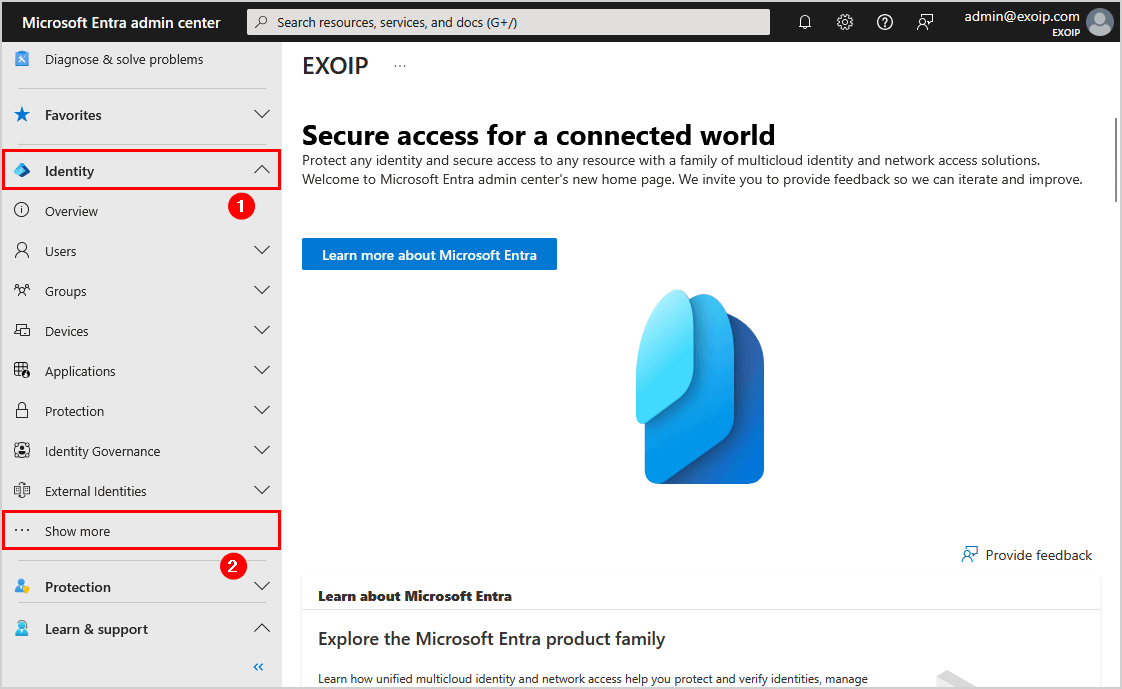The height and width of the screenshot is (689, 1122).
Task: Open the notifications bell
Action: (805, 21)
